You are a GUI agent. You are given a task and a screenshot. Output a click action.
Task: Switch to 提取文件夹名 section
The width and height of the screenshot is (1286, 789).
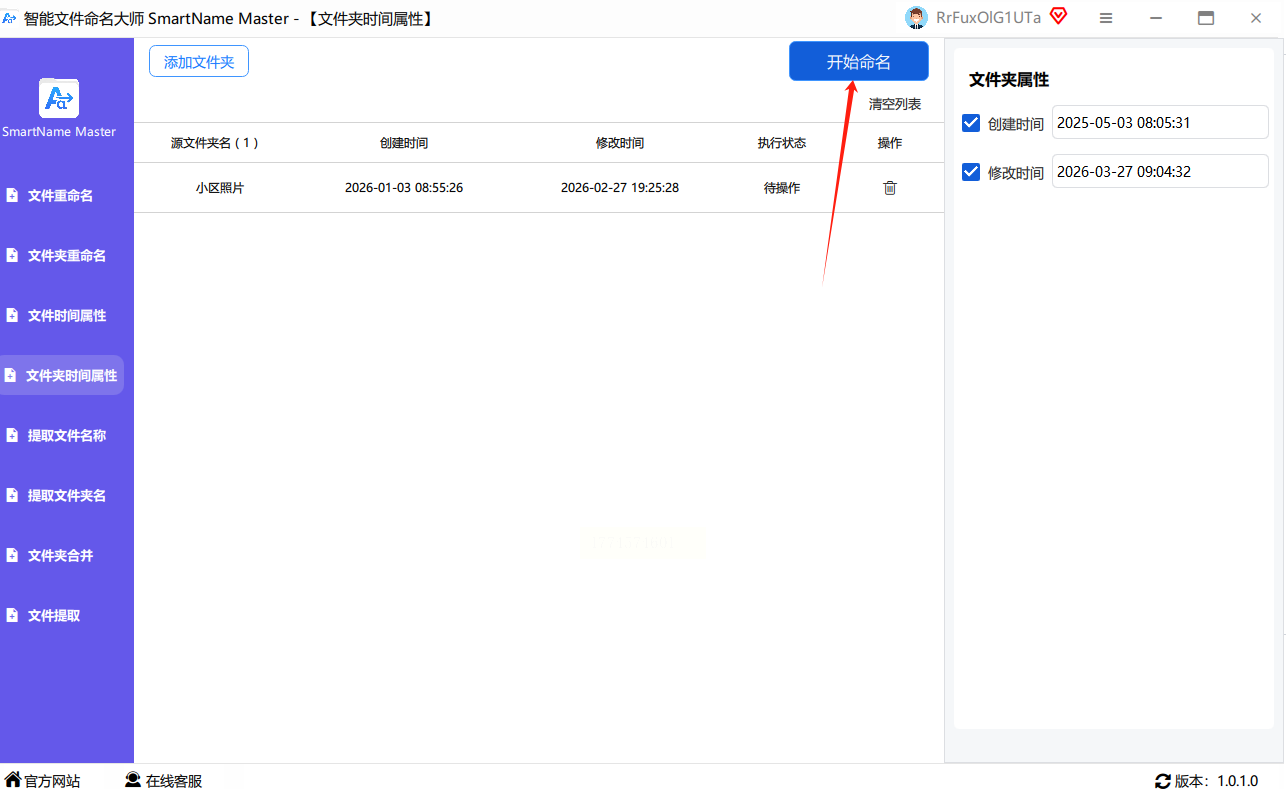pos(67,496)
